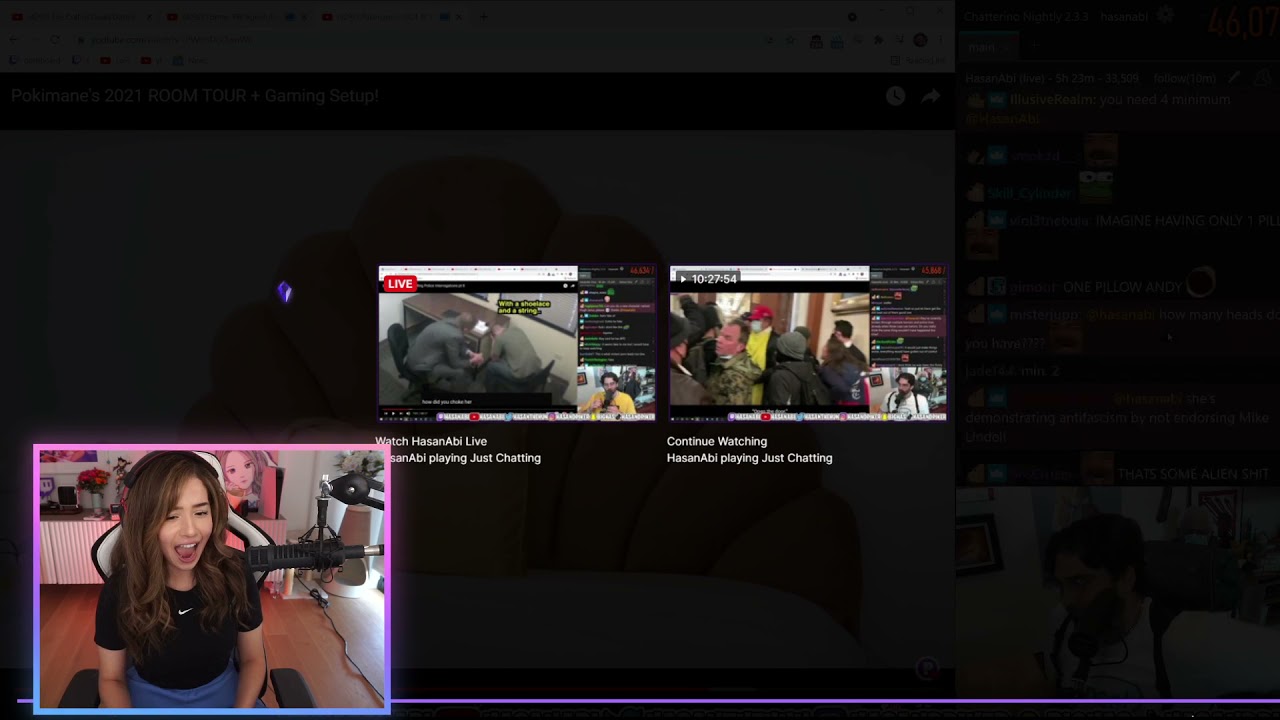Click the Pokimane's 2021 ROOM TOUR video title

(x=195, y=96)
